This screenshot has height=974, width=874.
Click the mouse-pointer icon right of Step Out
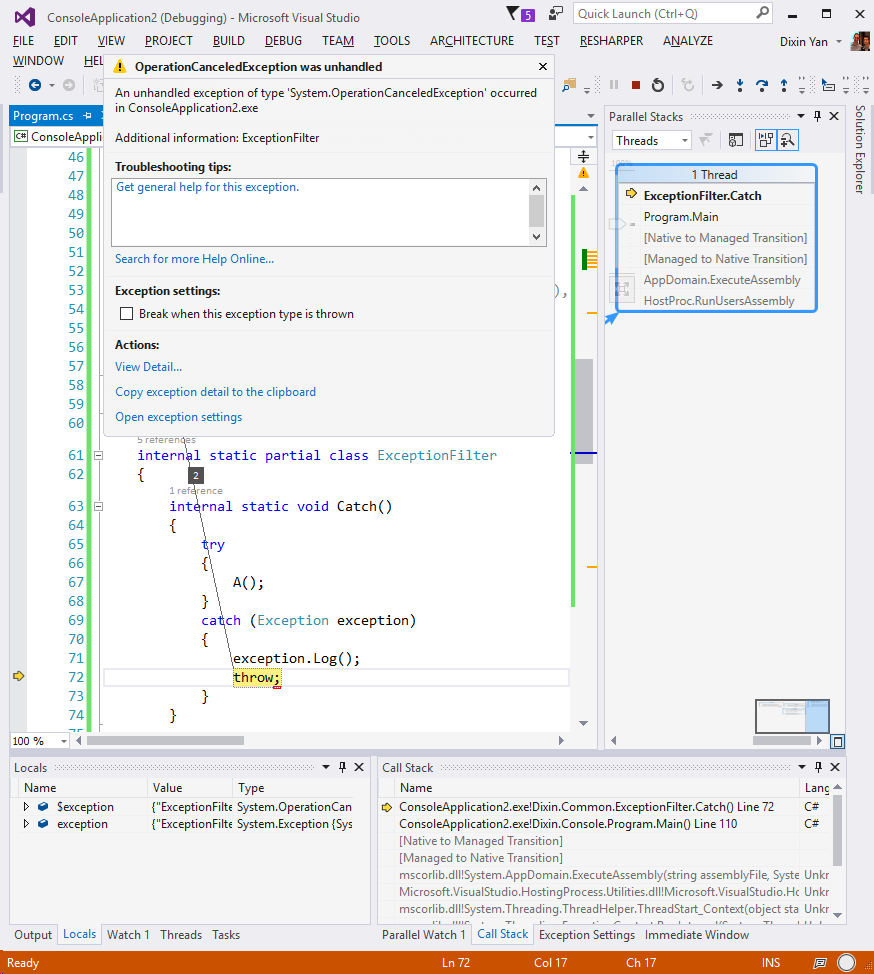(828, 85)
